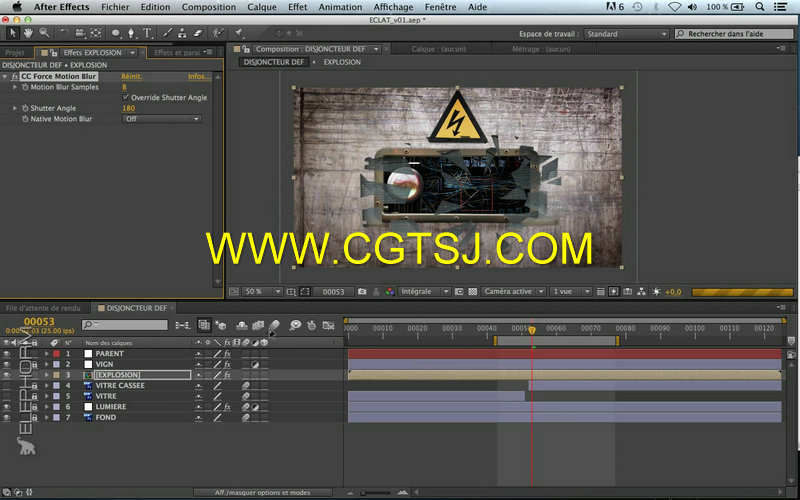This screenshot has height=500, width=800.
Task: Select the Pen tool
Action: 132,33
